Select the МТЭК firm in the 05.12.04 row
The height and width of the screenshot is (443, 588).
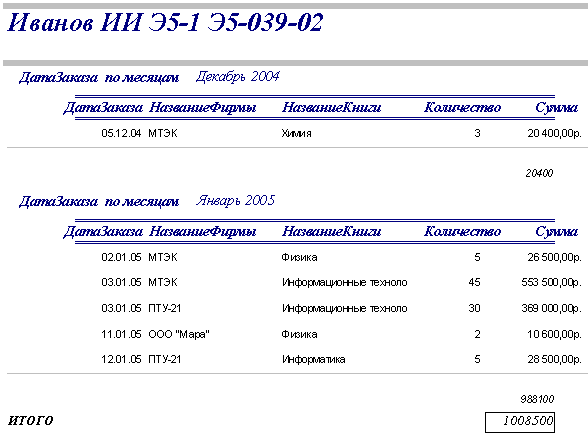163,133
